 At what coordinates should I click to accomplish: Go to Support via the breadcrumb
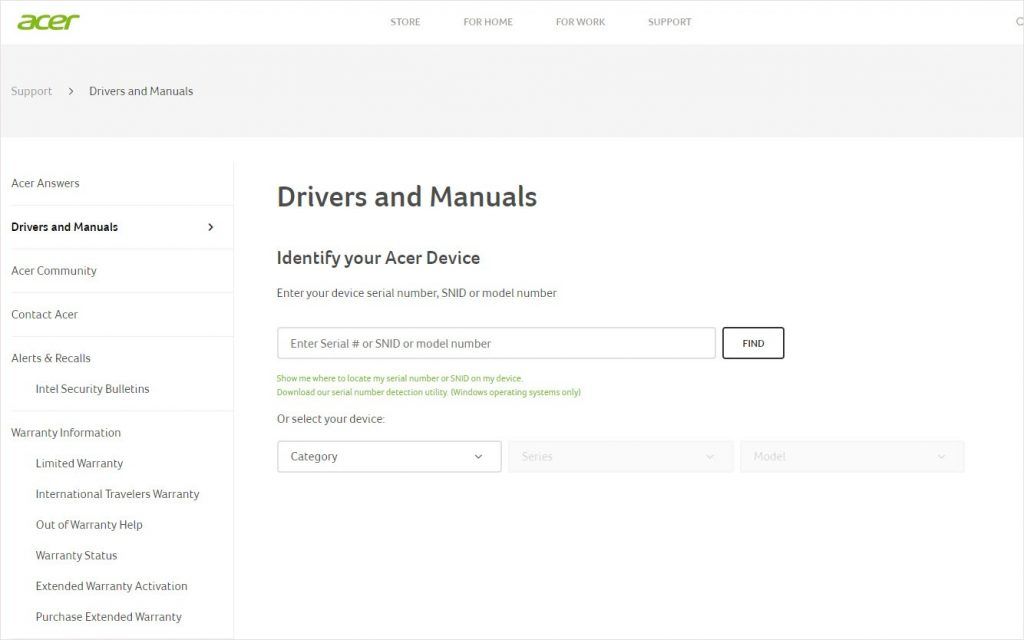(31, 90)
